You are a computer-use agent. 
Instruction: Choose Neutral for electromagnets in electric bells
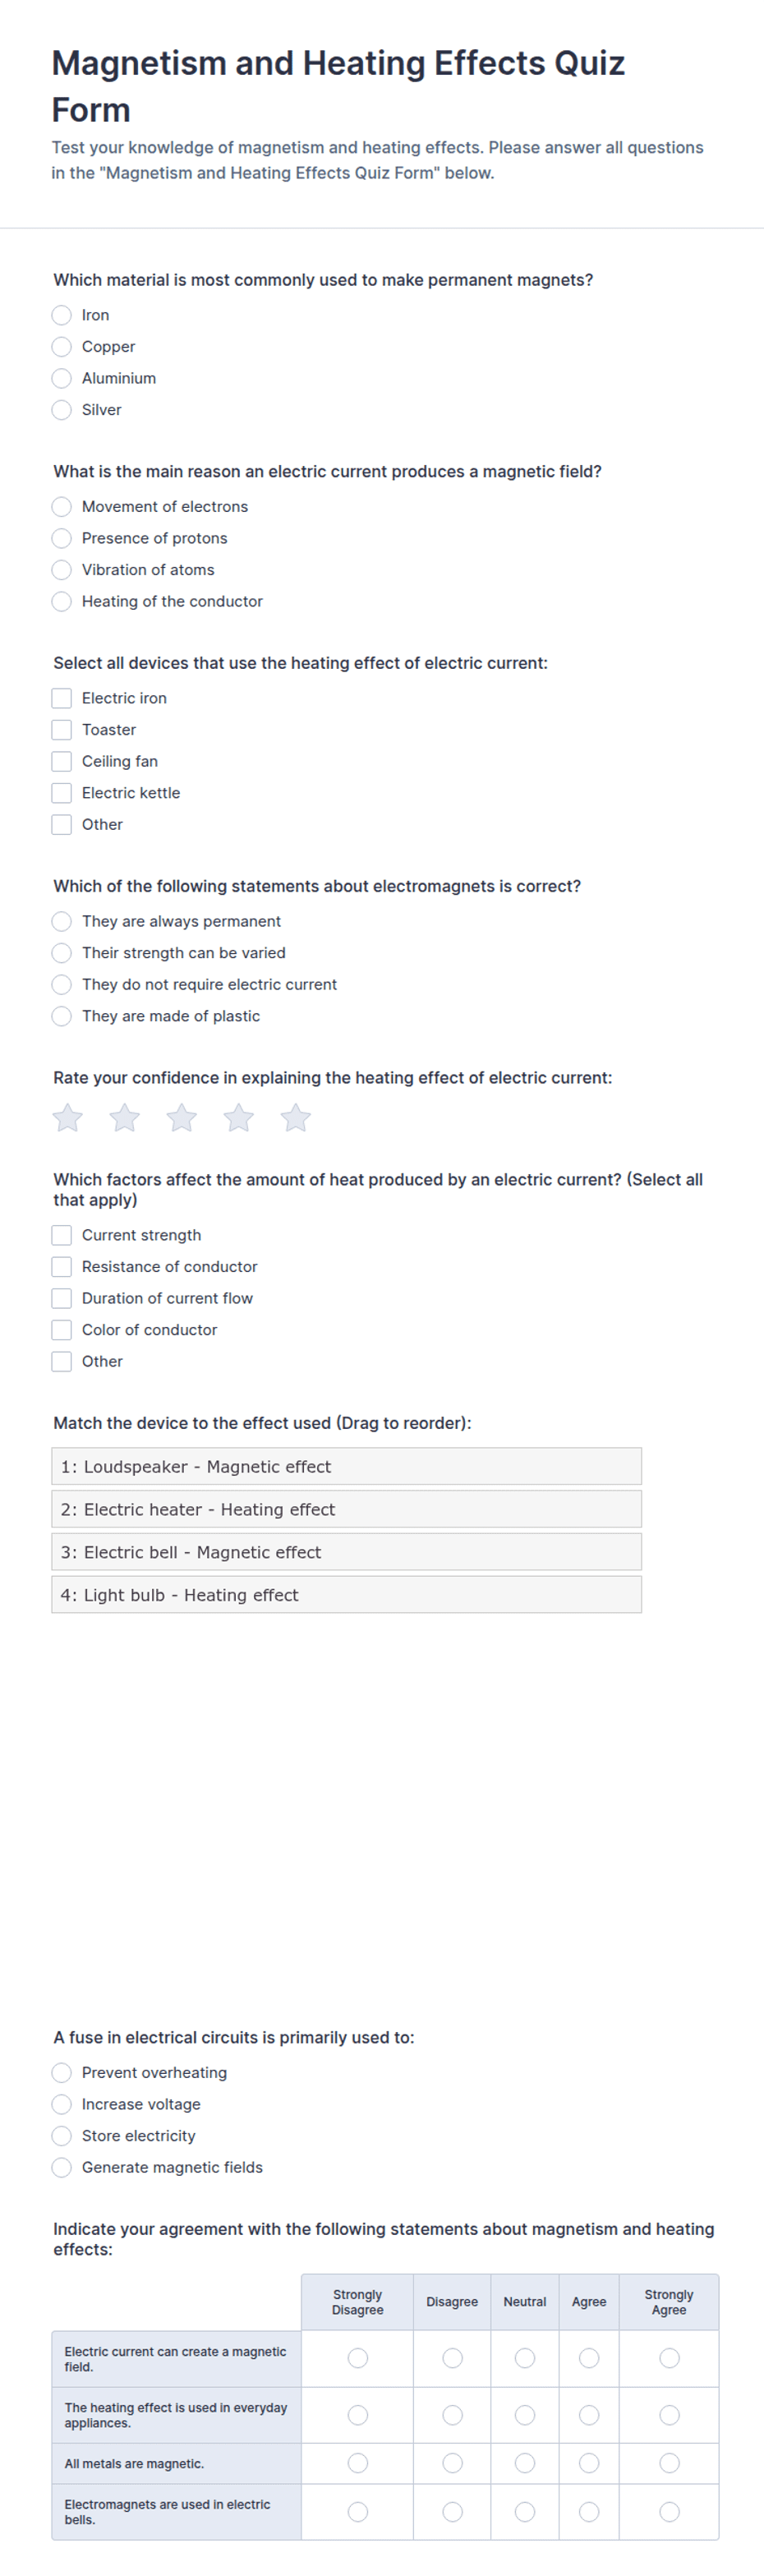click(524, 2512)
